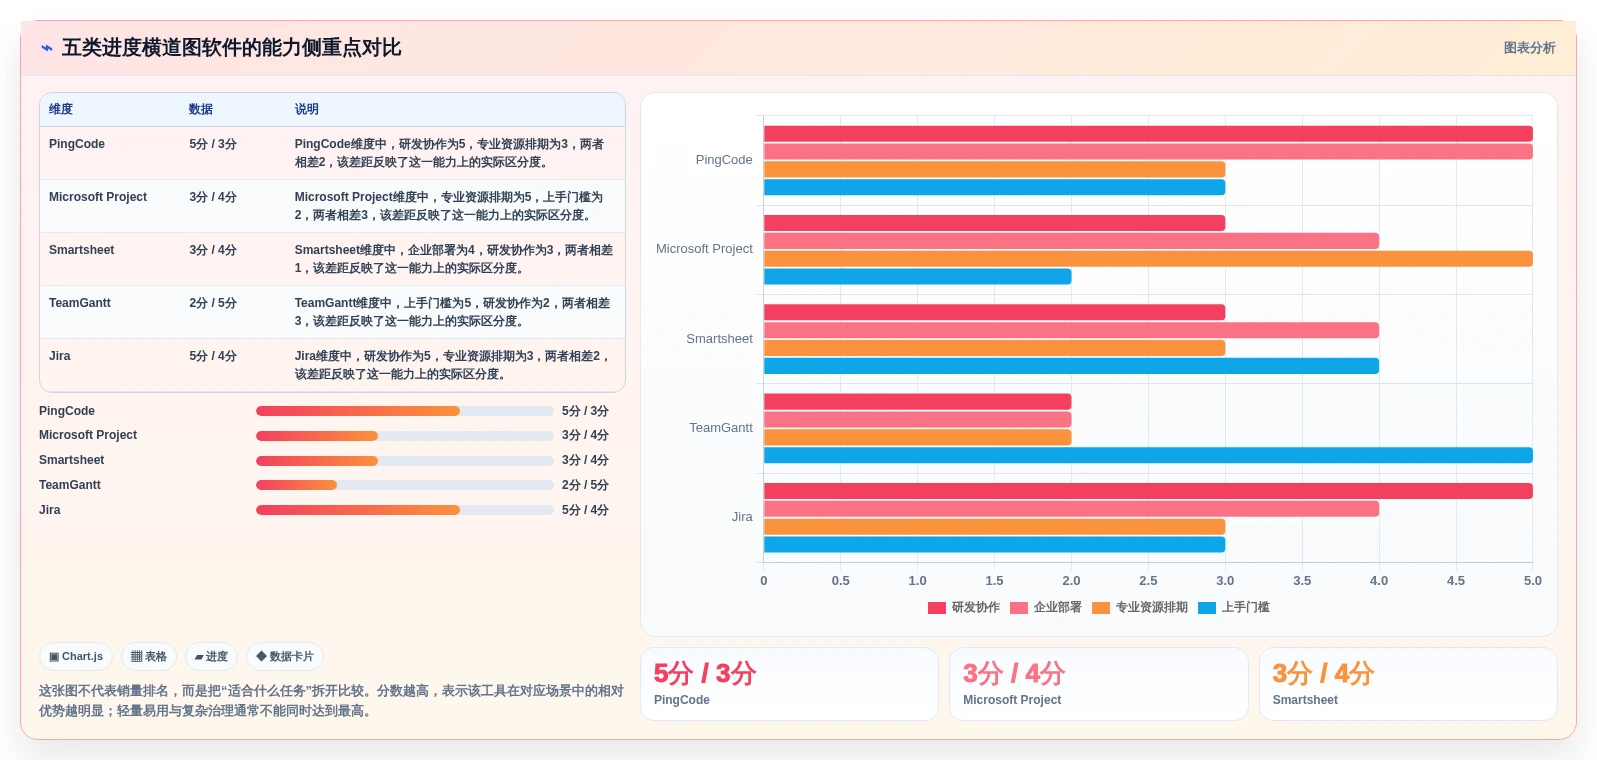This screenshot has height=760, width=1597.
Task: Toggle 研发协作 legend color swatch
Action: pyautogui.click(x=937, y=608)
